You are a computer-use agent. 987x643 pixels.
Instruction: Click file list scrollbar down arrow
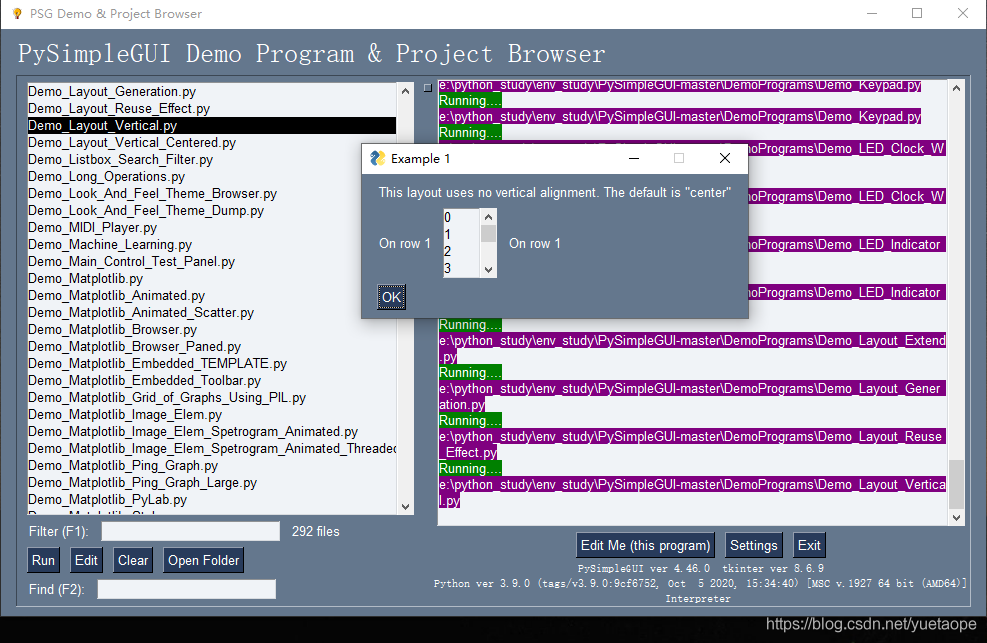pos(405,506)
